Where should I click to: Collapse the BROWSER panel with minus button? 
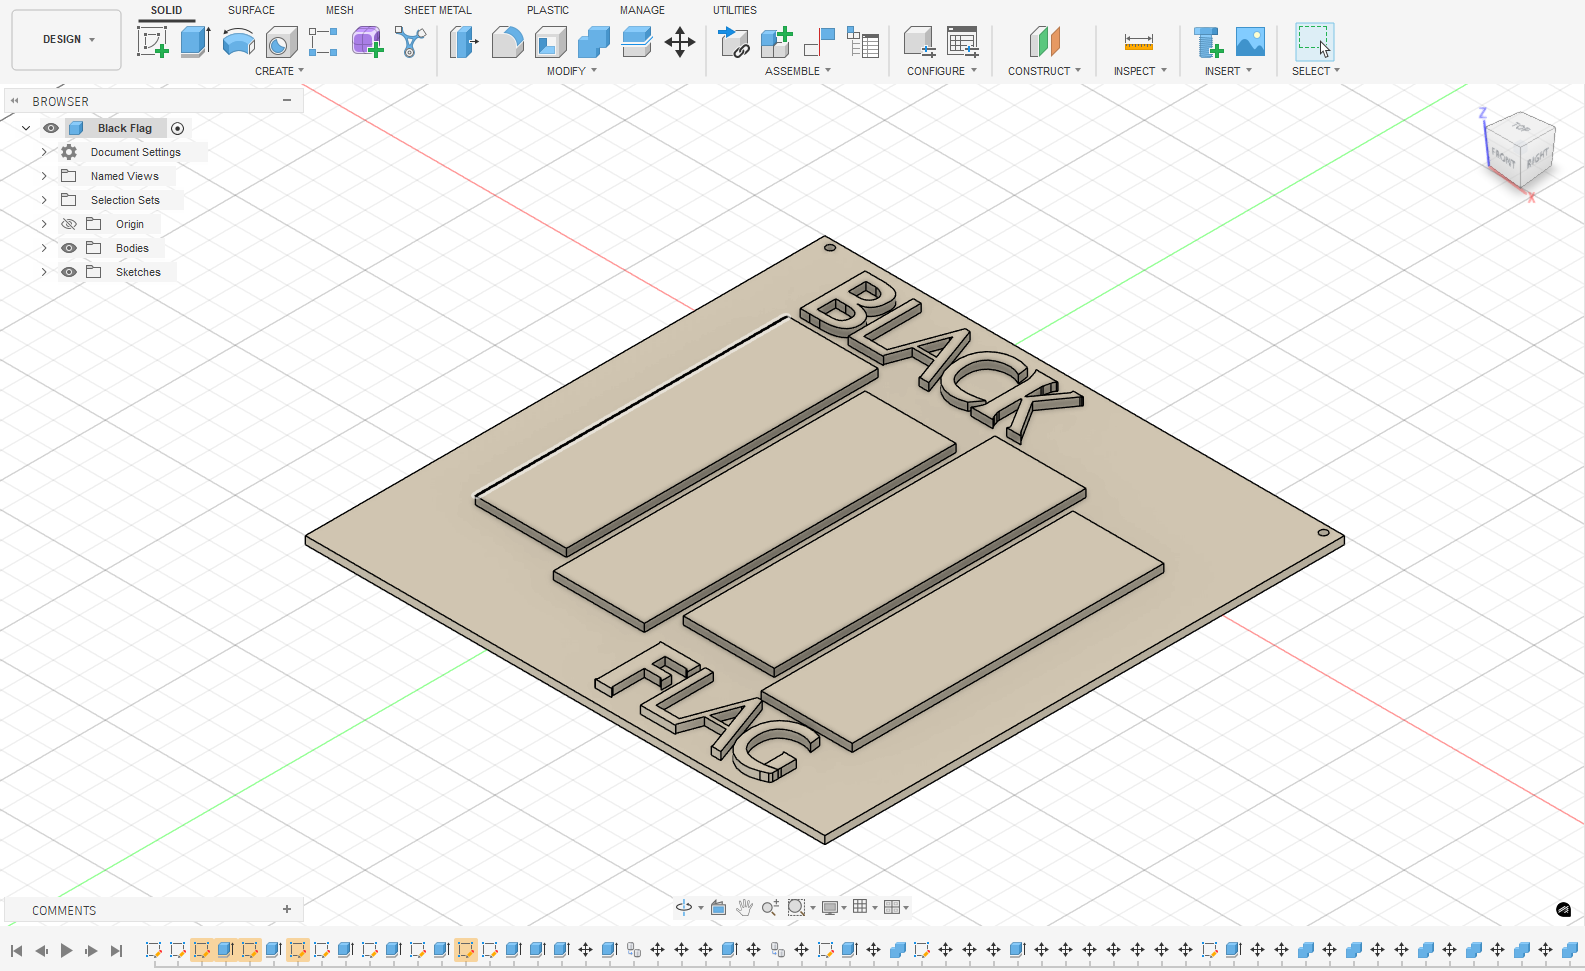tap(287, 100)
